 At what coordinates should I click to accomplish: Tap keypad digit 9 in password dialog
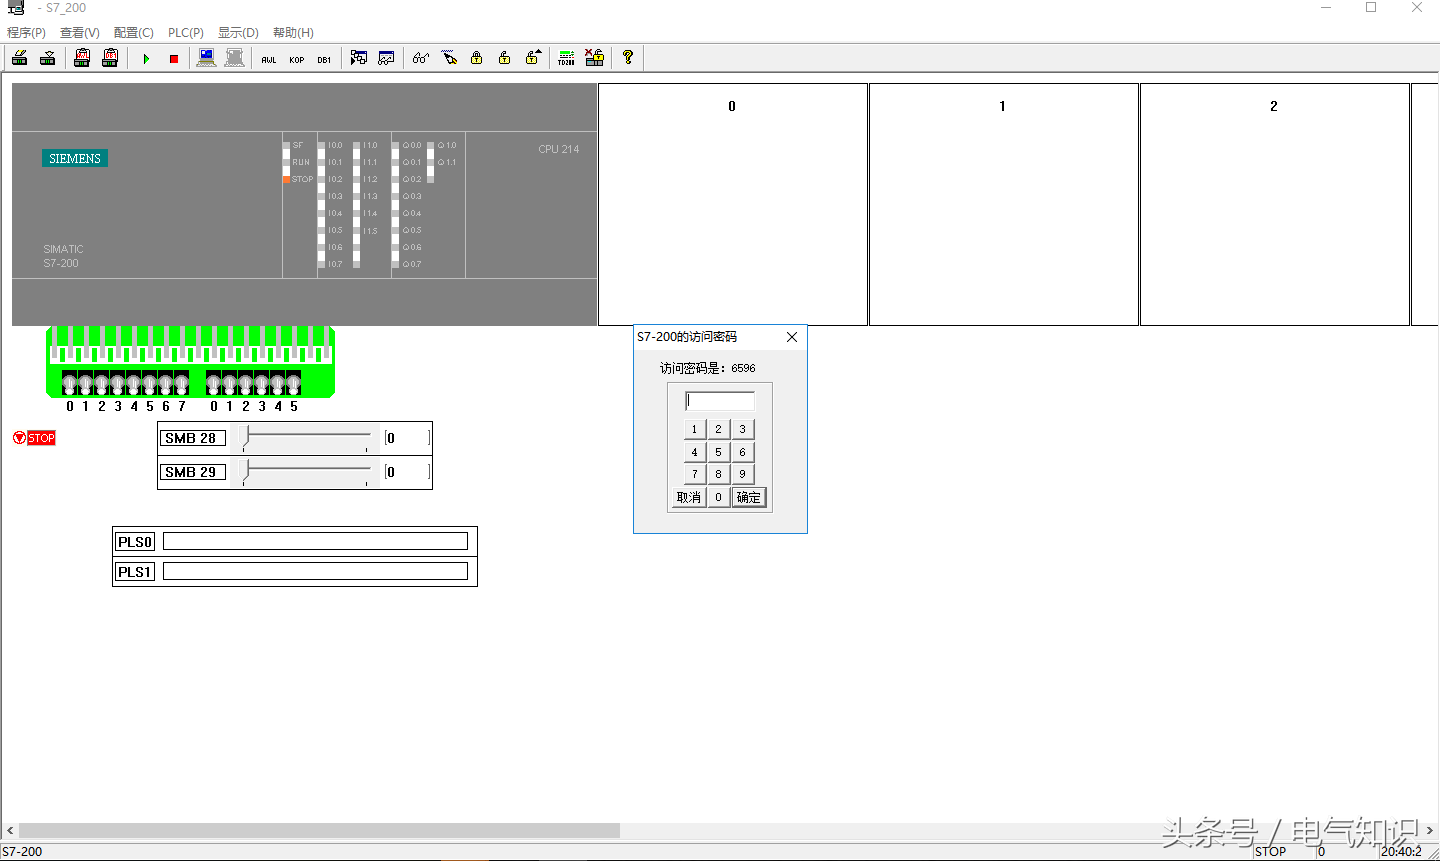pyautogui.click(x=742, y=474)
